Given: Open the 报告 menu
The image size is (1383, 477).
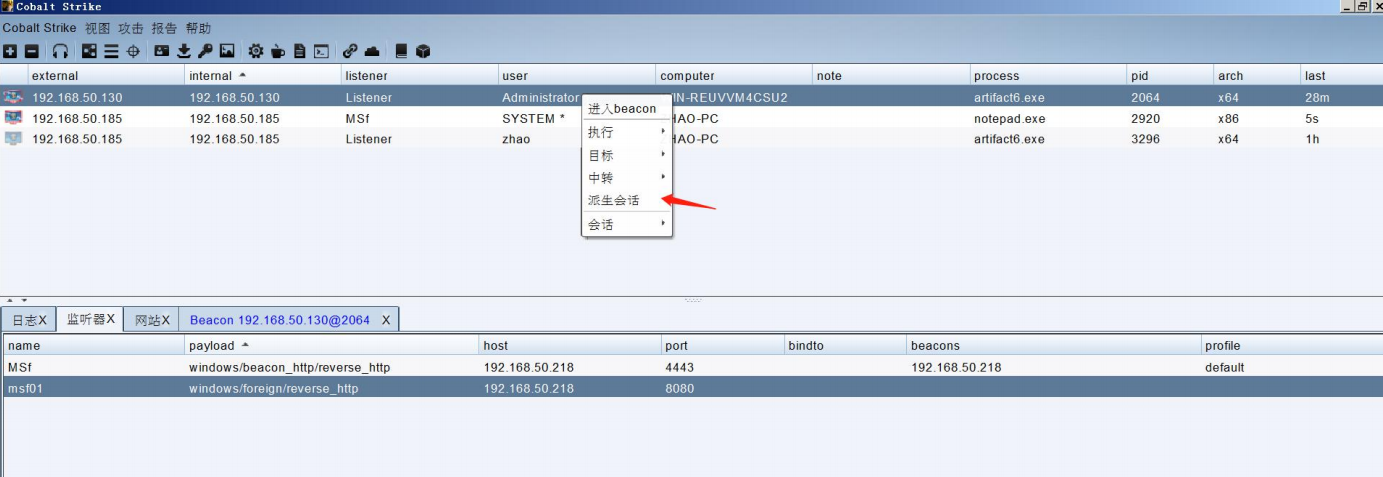Looking at the screenshot, I should 164,28.
